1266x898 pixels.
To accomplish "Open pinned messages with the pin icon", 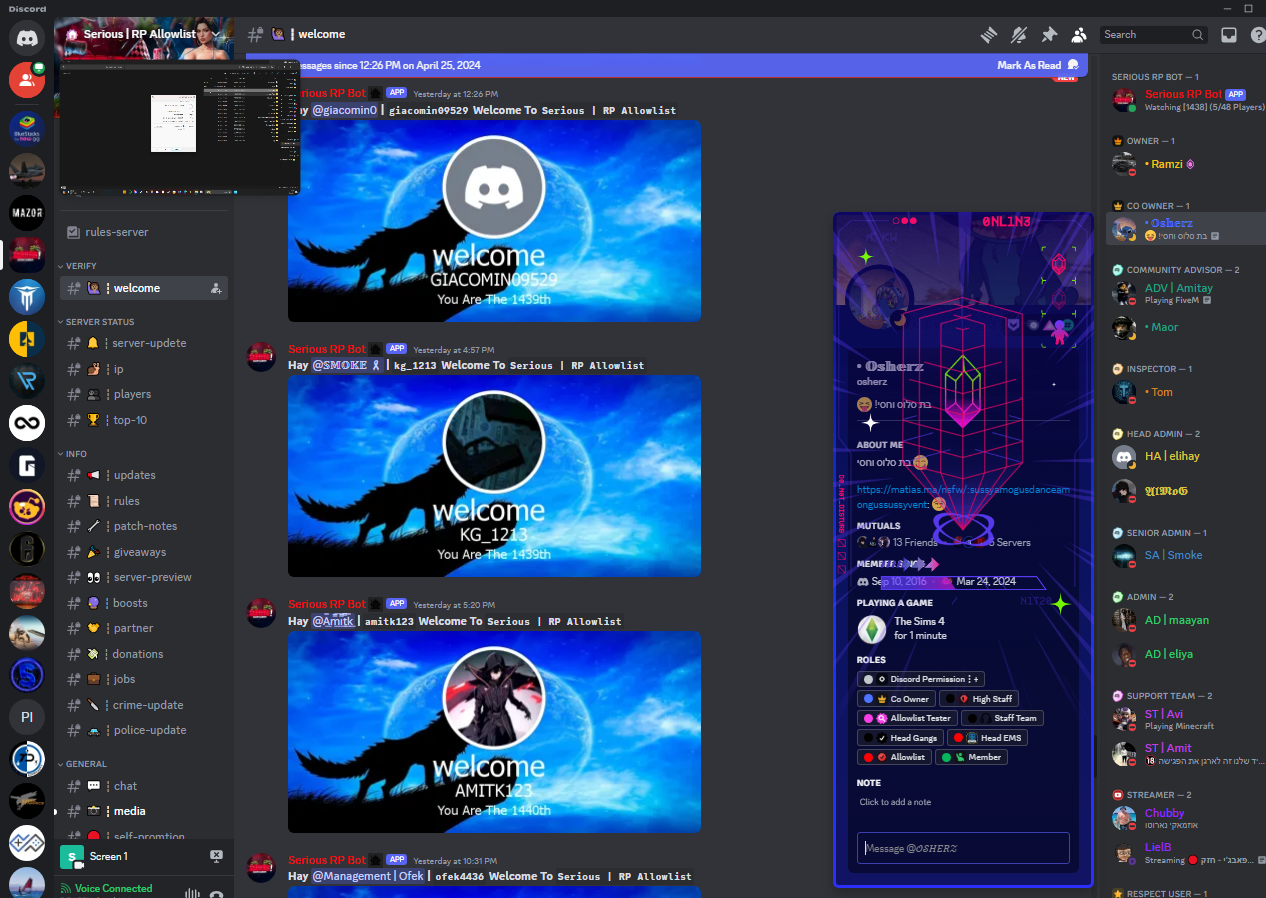I will (1049, 35).
